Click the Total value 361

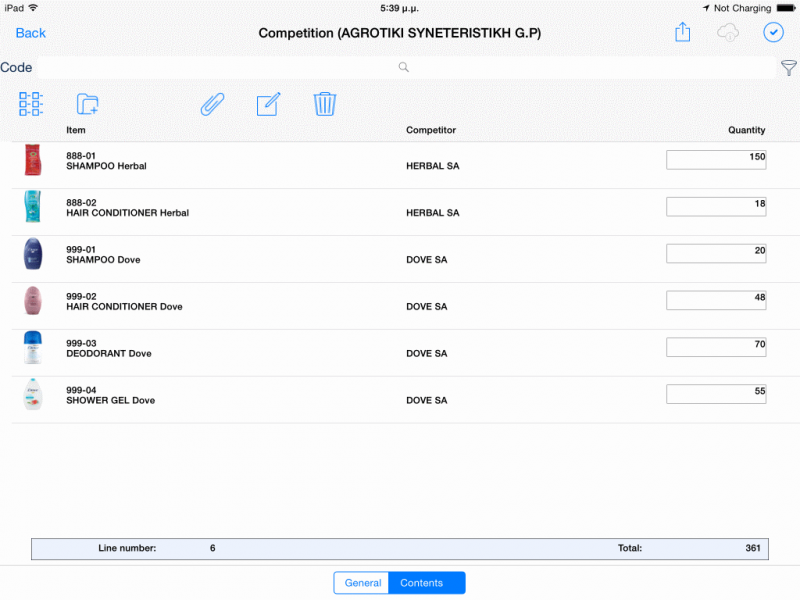753,548
